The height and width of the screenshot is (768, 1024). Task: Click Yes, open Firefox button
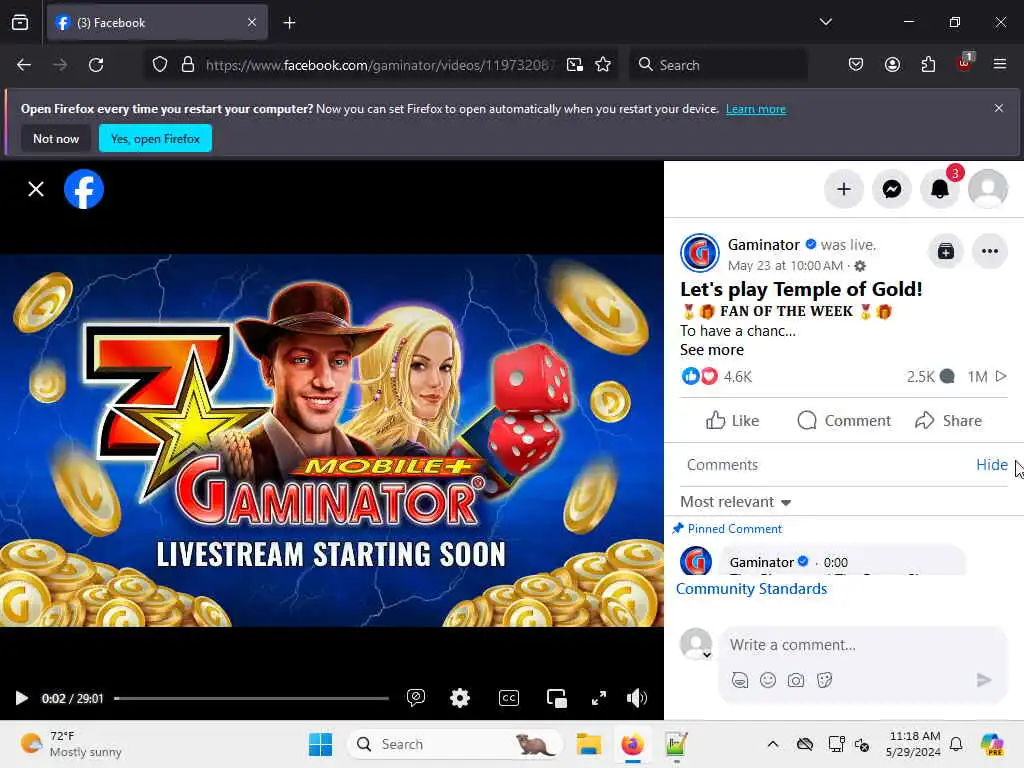tap(155, 138)
